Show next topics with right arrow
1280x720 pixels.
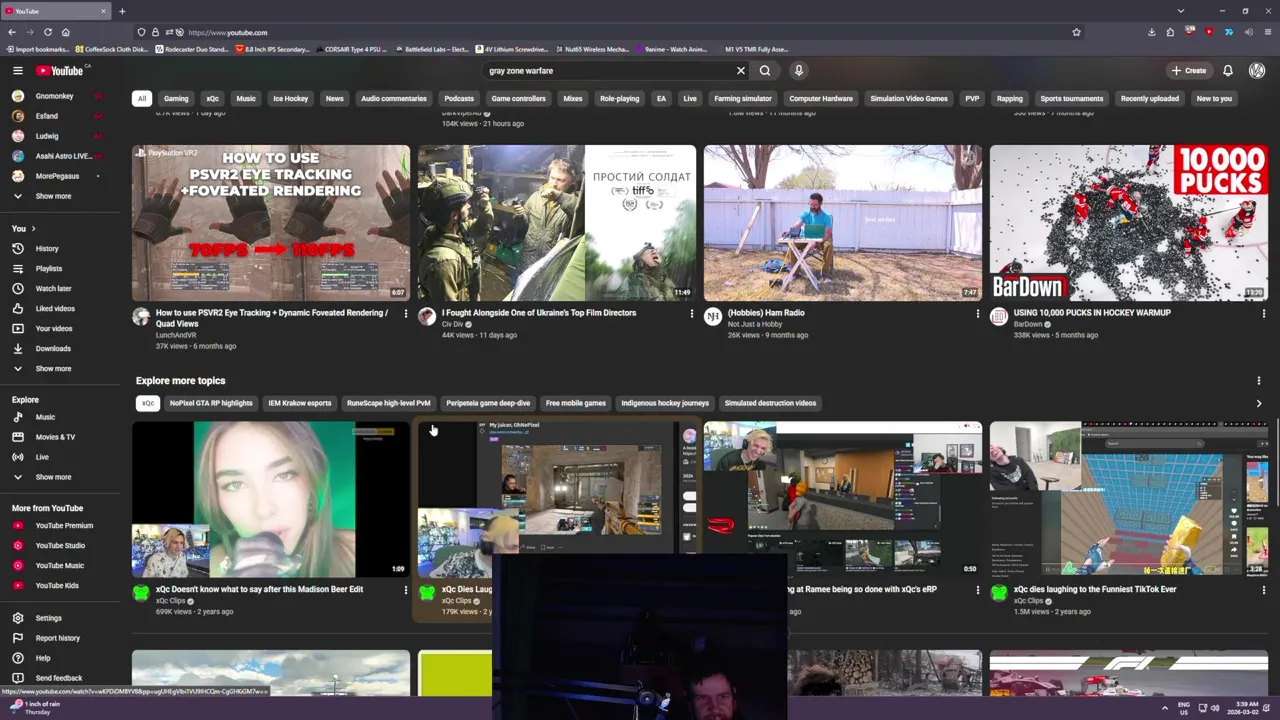click(x=1258, y=404)
